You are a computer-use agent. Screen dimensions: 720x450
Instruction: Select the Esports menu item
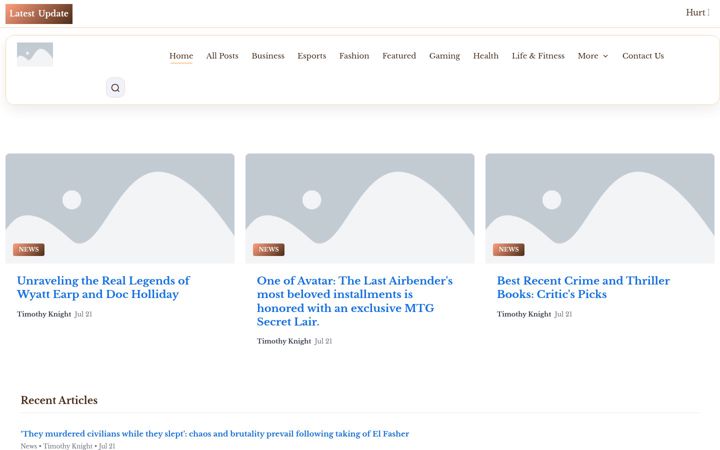tap(312, 56)
